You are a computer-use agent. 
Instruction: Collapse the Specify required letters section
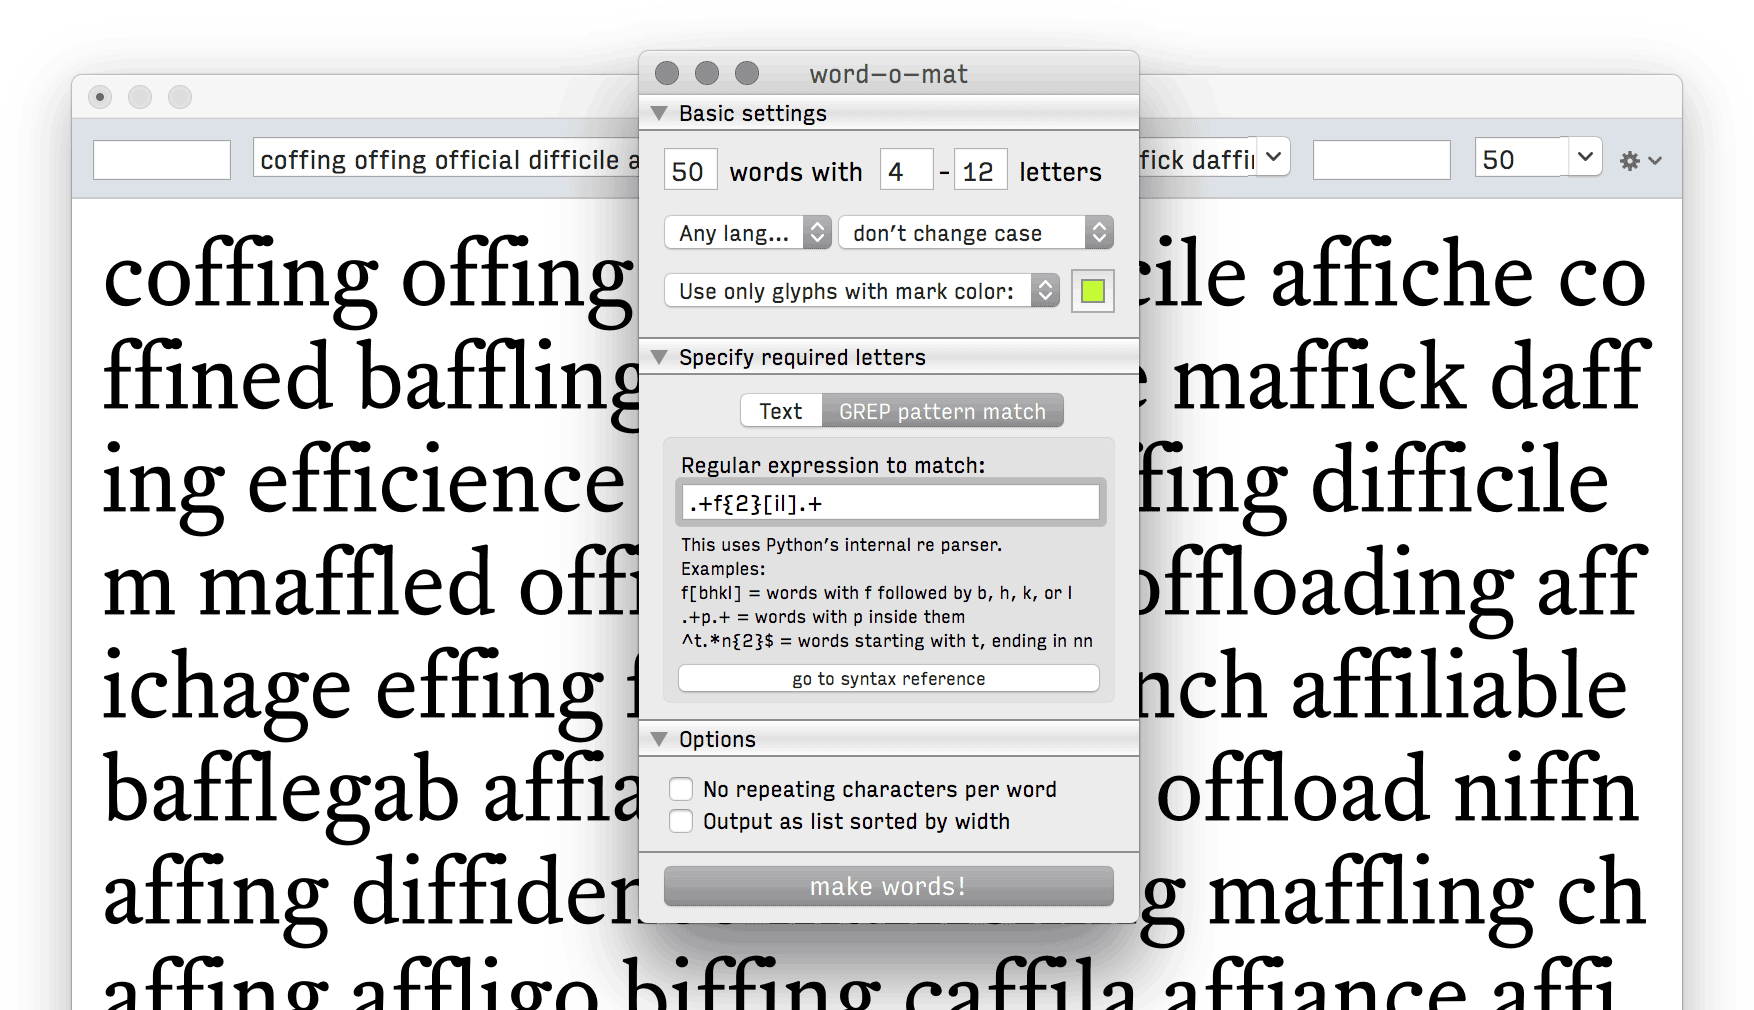659,357
